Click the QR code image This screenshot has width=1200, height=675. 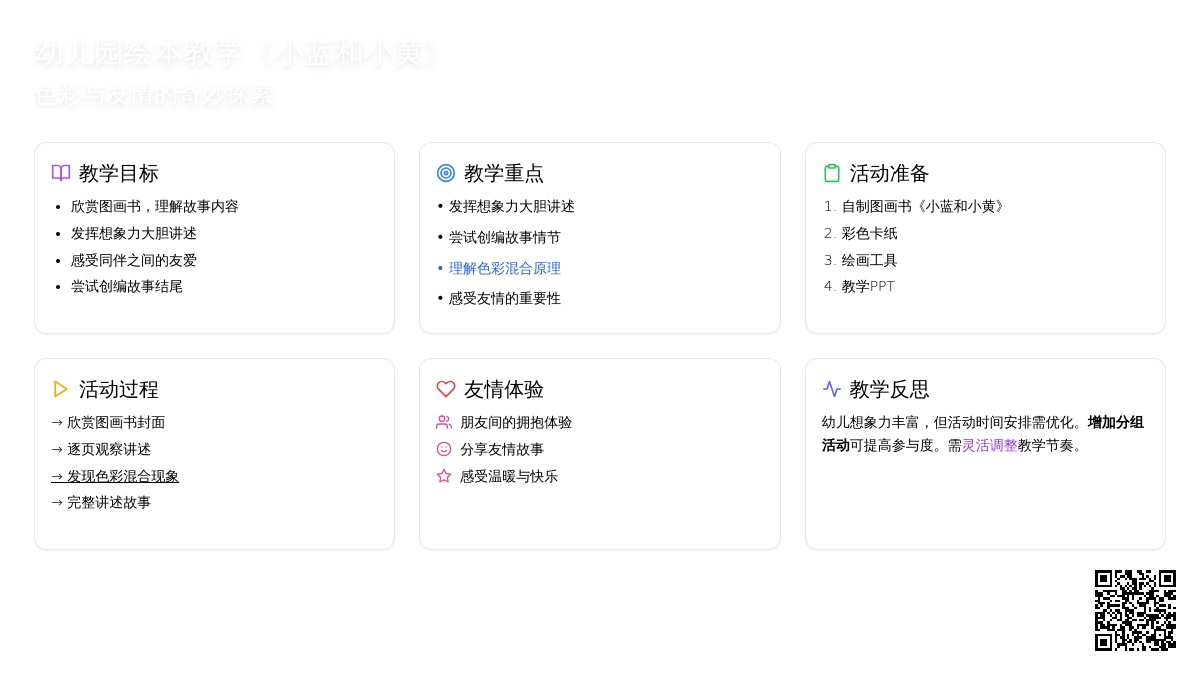tap(1135, 610)
